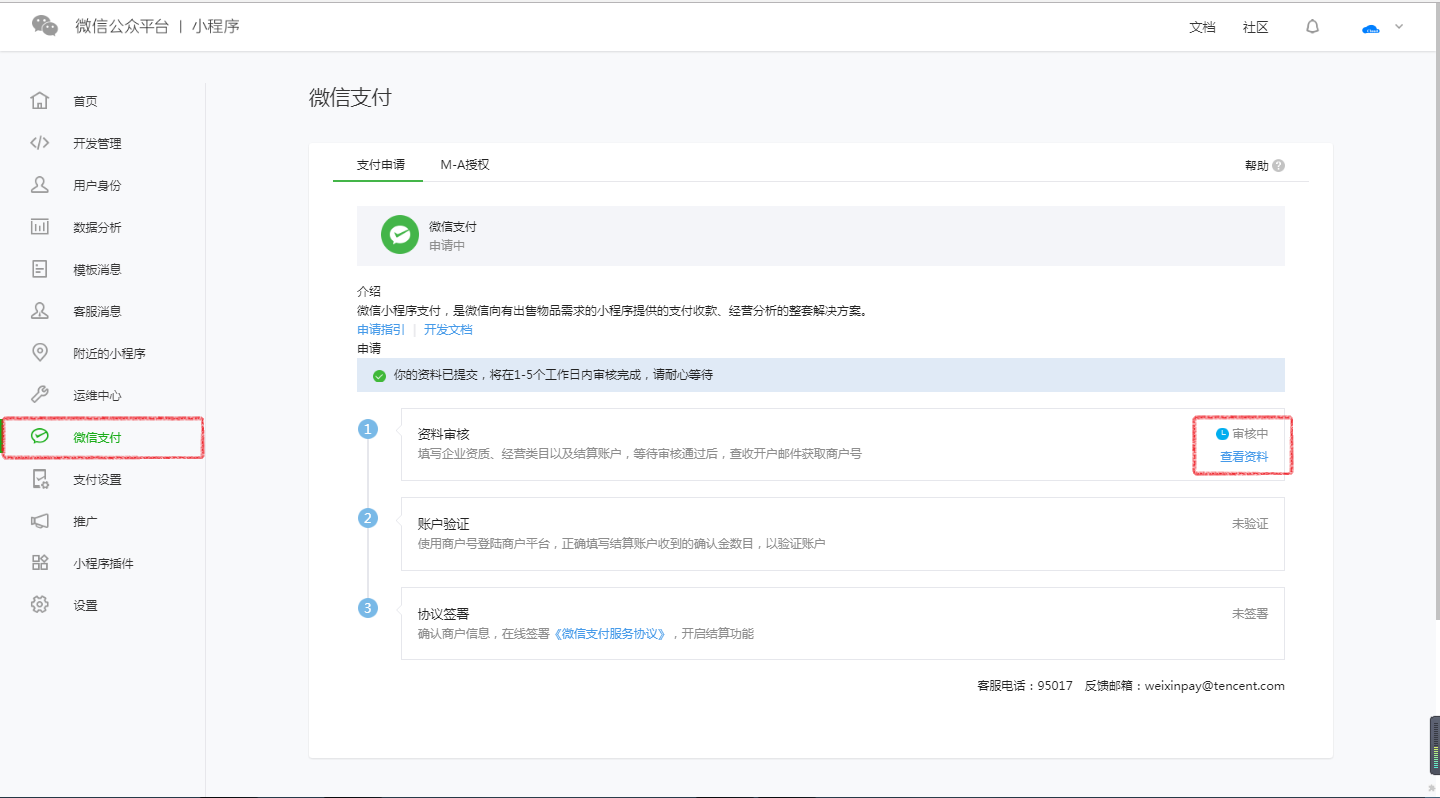1440x798 pixels.
Task: Click the 客服消息 customer service icon
Action: point(40,311)
